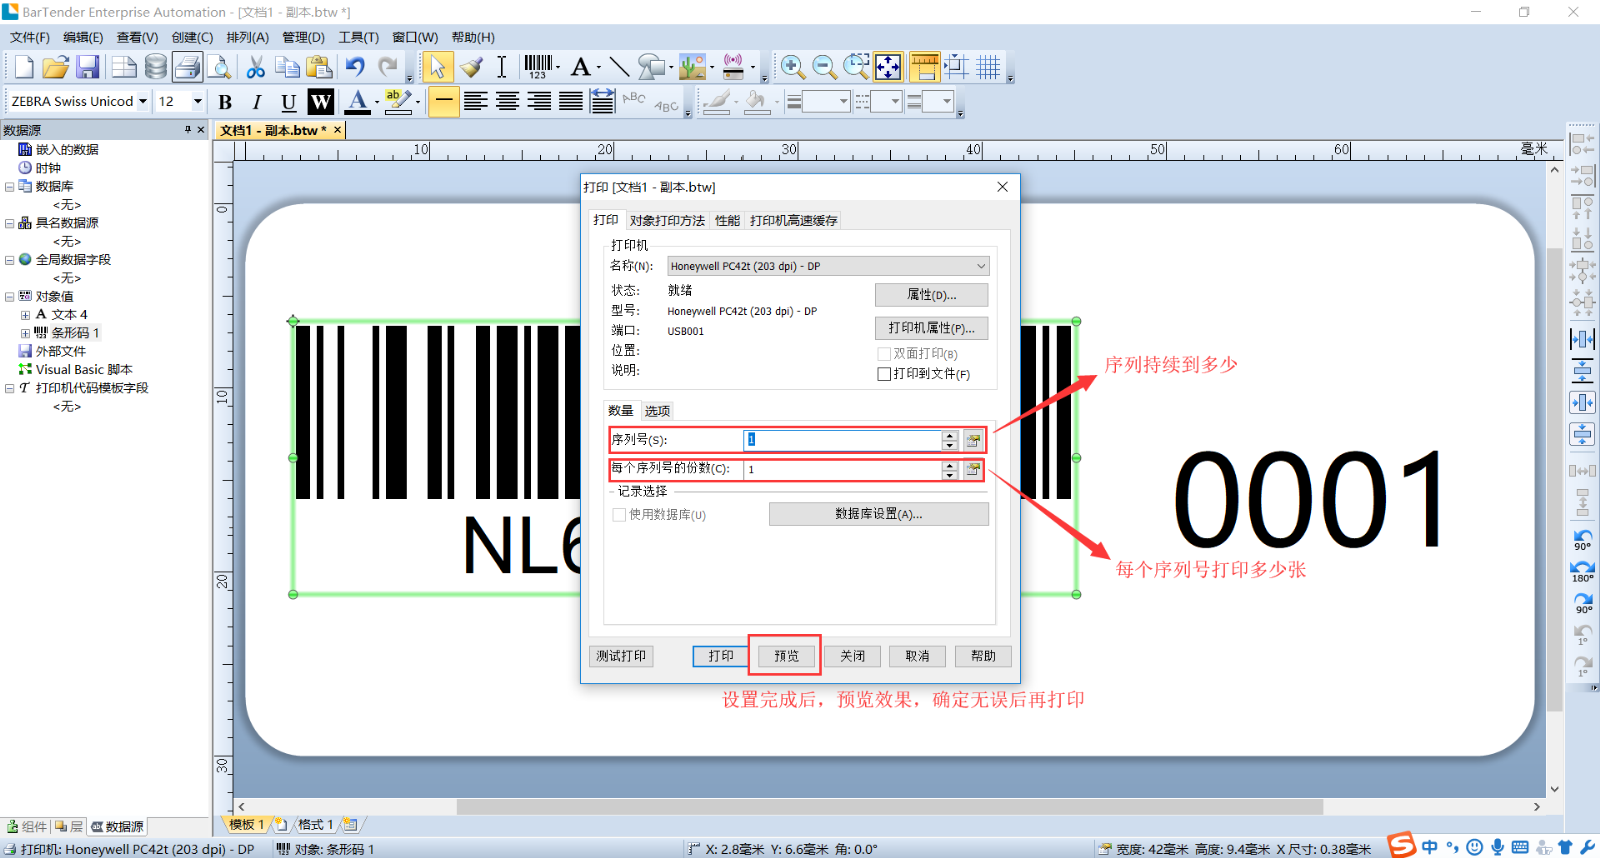
Task: Open the 工具(T) menu
Action: pos(358,37)
